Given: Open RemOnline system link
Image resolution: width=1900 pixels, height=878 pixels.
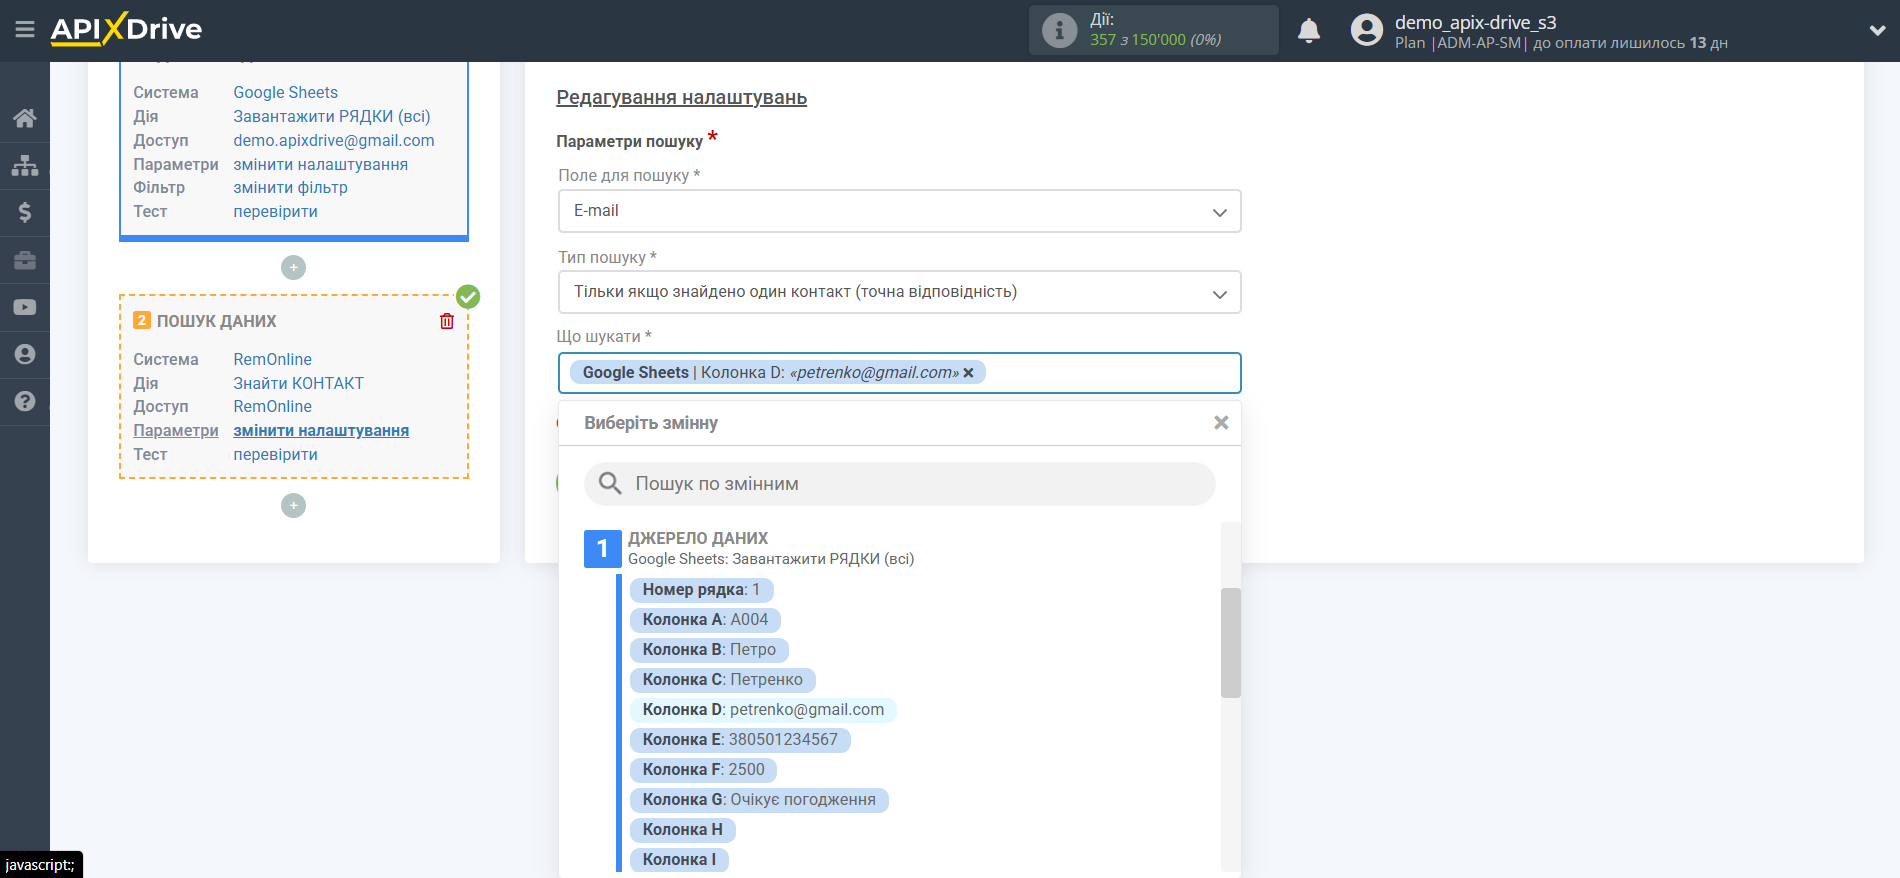Looking at the screenshot, I should point(272,359).
